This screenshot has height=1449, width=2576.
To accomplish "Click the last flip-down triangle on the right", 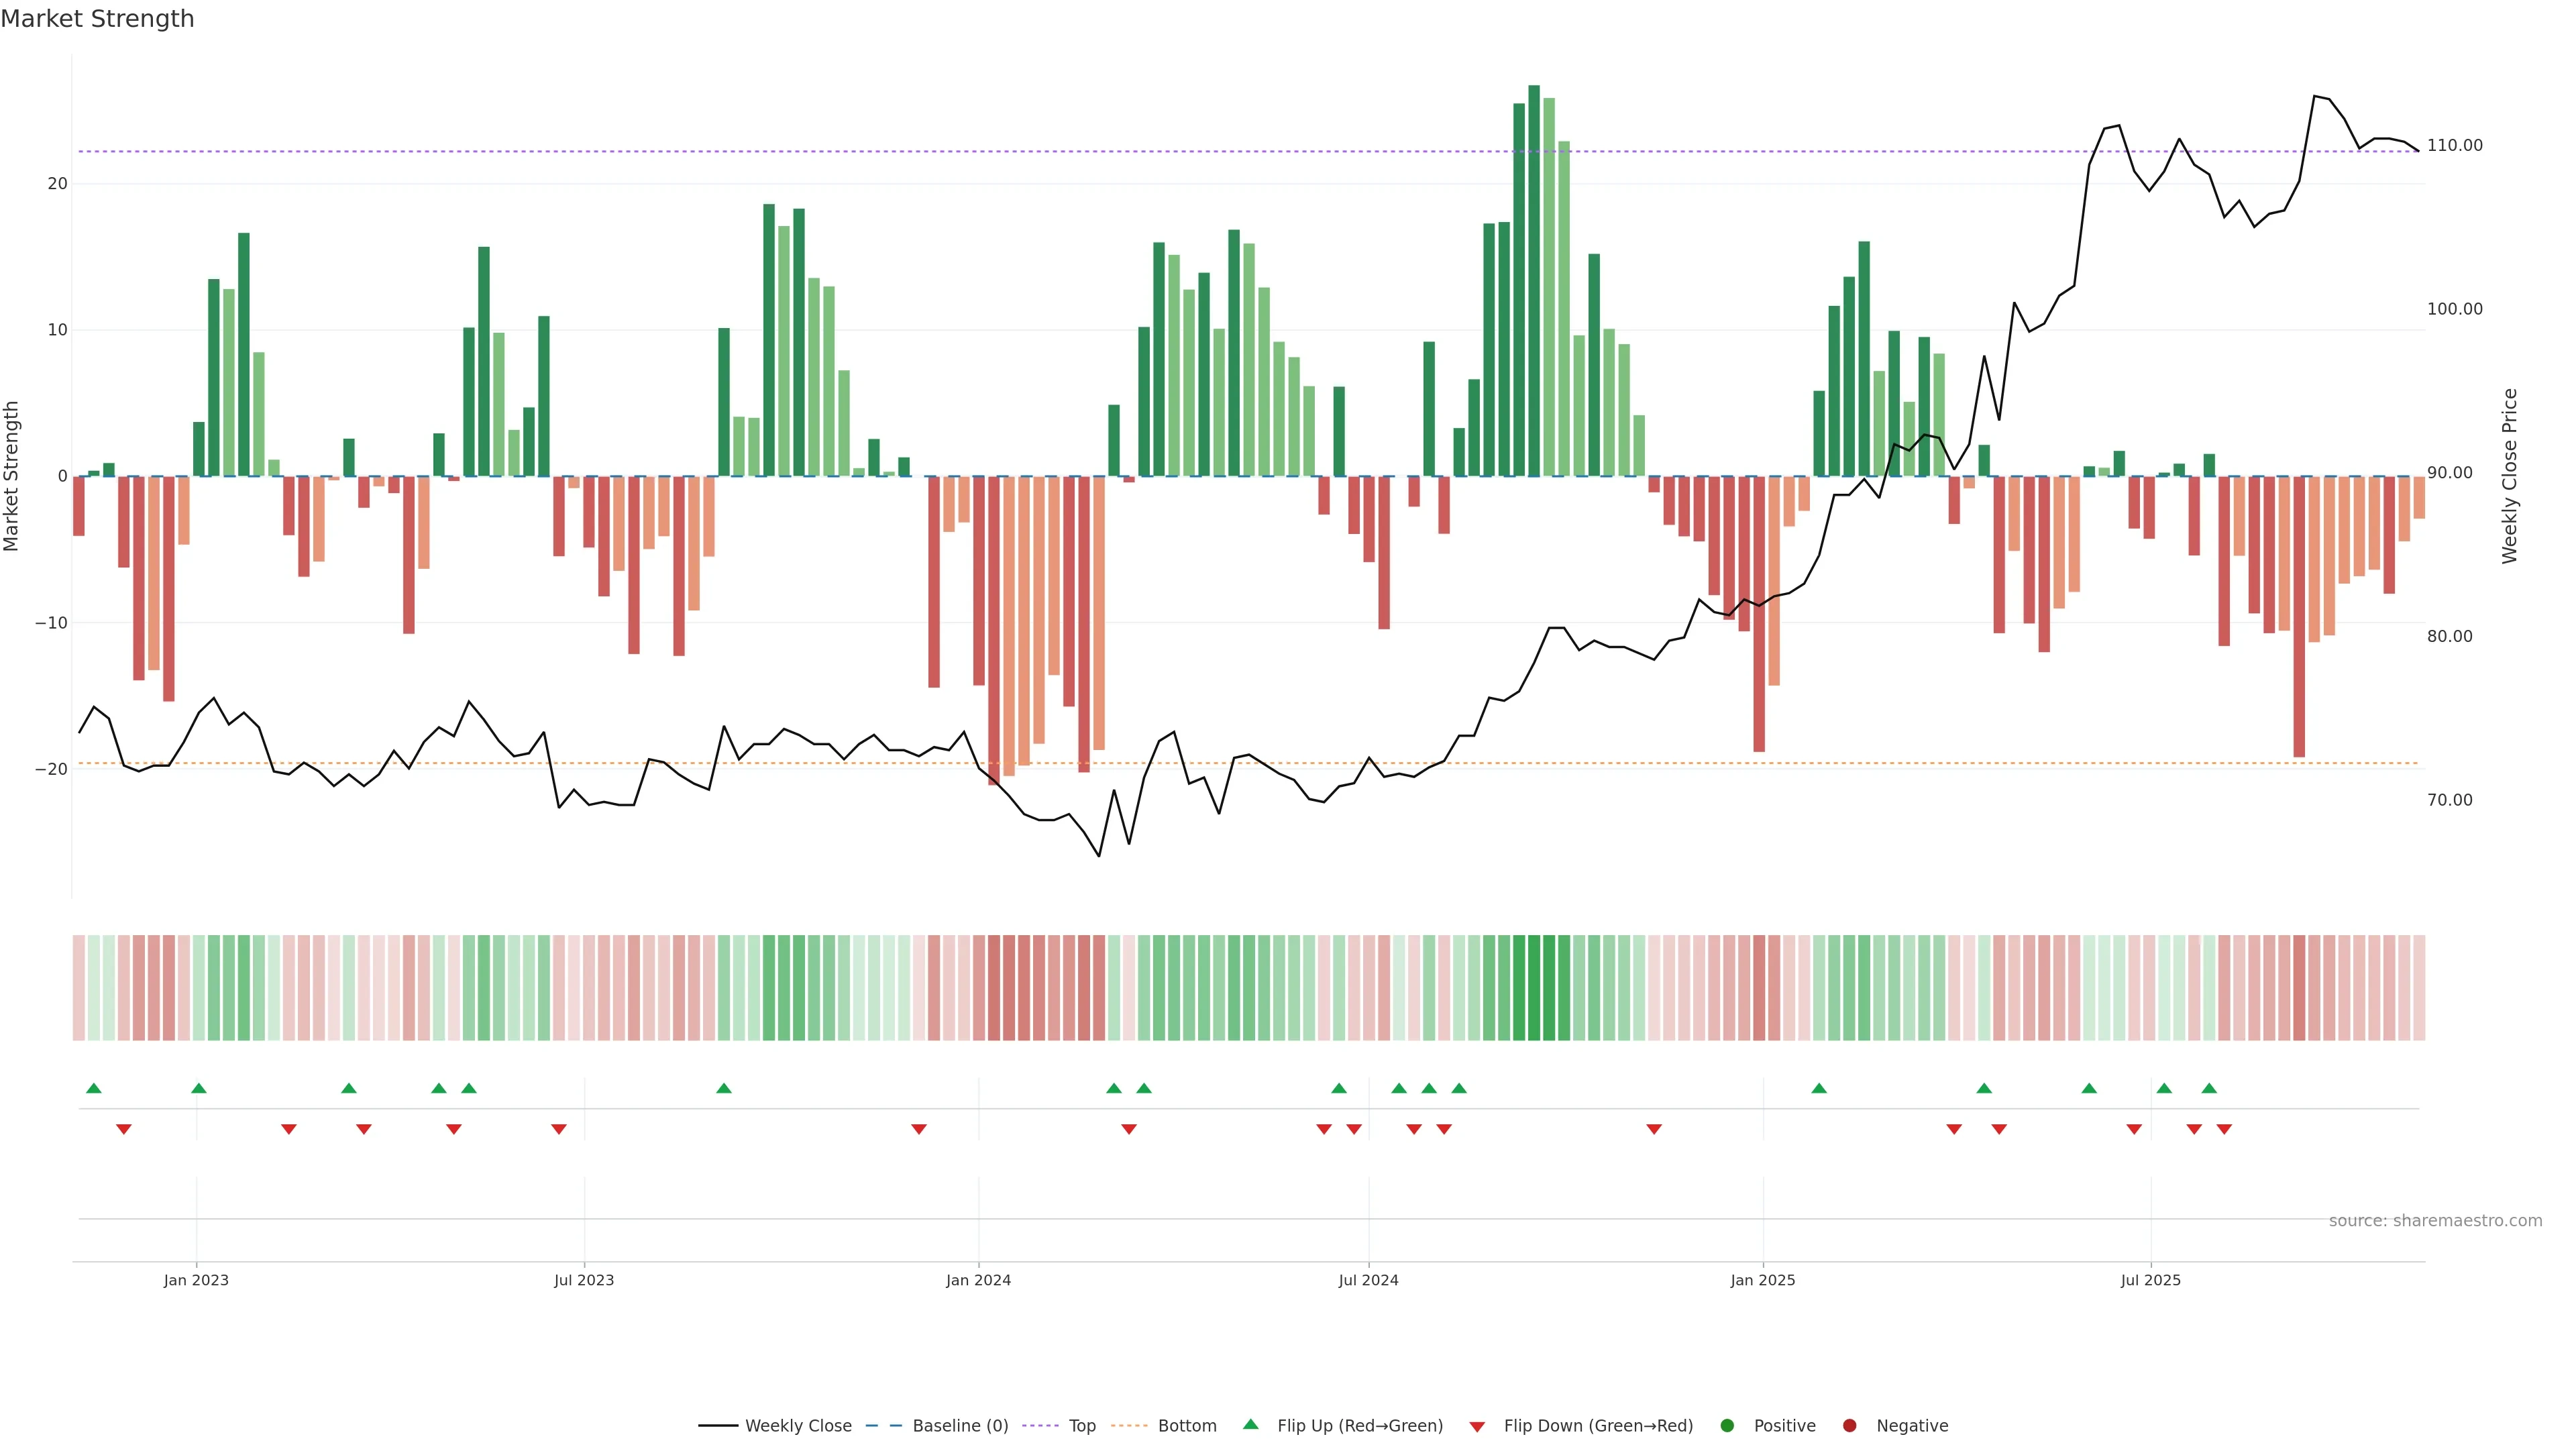I will click(2224, 1129).
